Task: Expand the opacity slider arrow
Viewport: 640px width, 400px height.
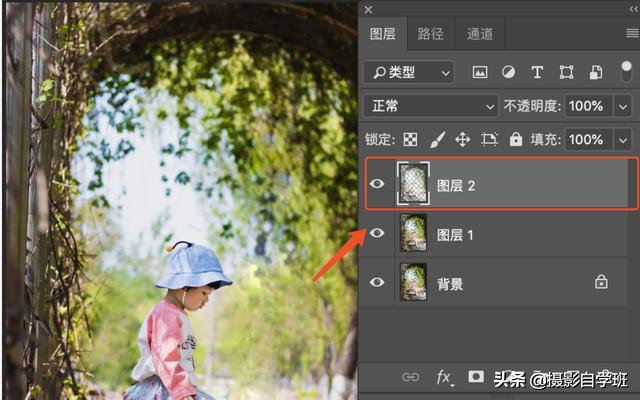Action: (x=622, y=107)
